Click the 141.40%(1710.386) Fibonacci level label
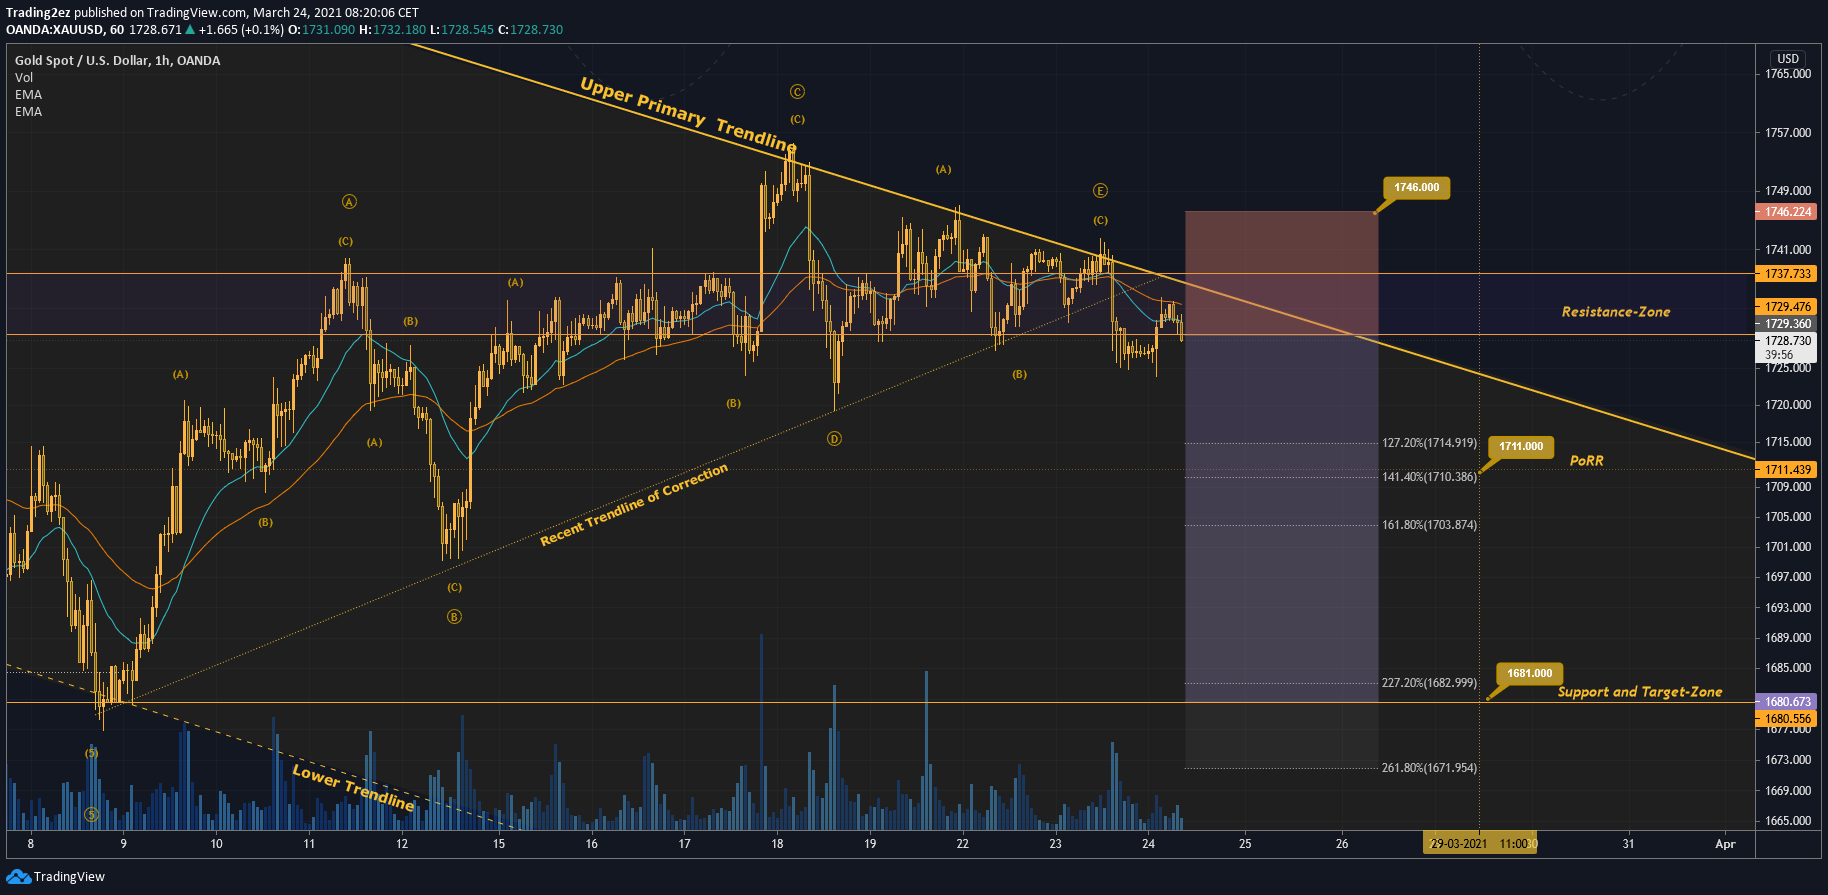The height and width of the screenshot is (895, 1828). 1429,477
